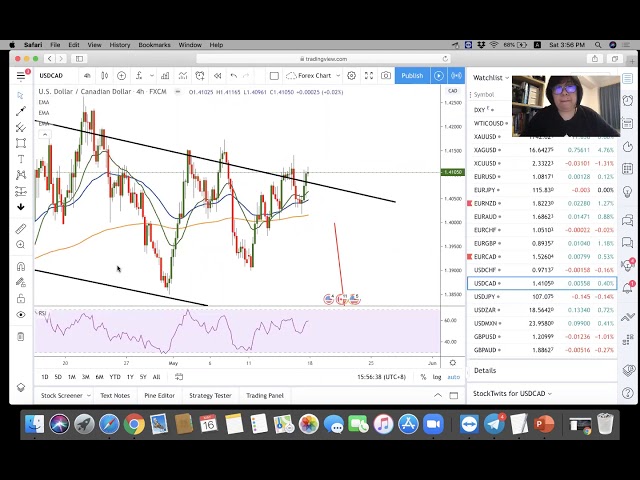Select the 1Y date range button
The width and height of the screenshot is (640, 480).
(x=129, y=377)
